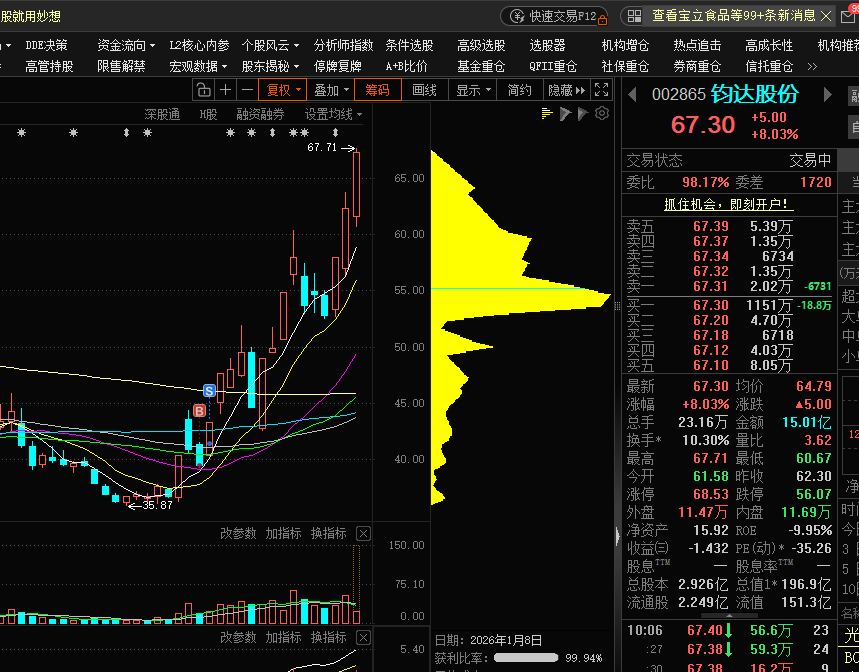Image resolution: width=859 pixels, height=672 pixels.
Task: Click 买一 bid price 67.30
Action: point(711,305)
